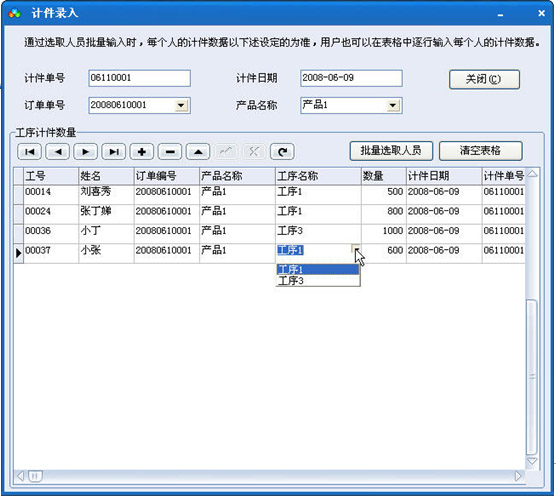Click the 清空表格 button
Screen dimensions: 556x497
(x=480, y=151)
